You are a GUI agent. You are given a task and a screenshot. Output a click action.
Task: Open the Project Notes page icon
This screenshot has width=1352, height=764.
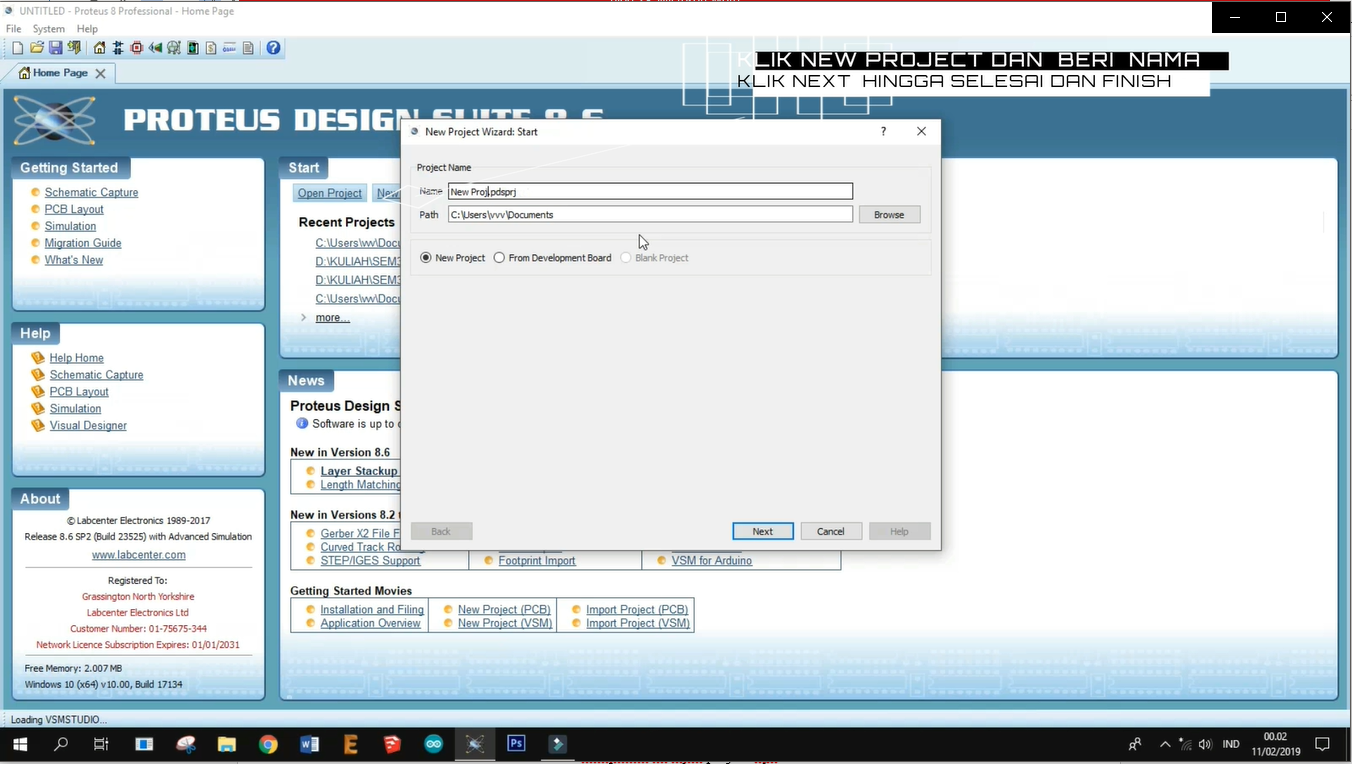tap(248, 48)
